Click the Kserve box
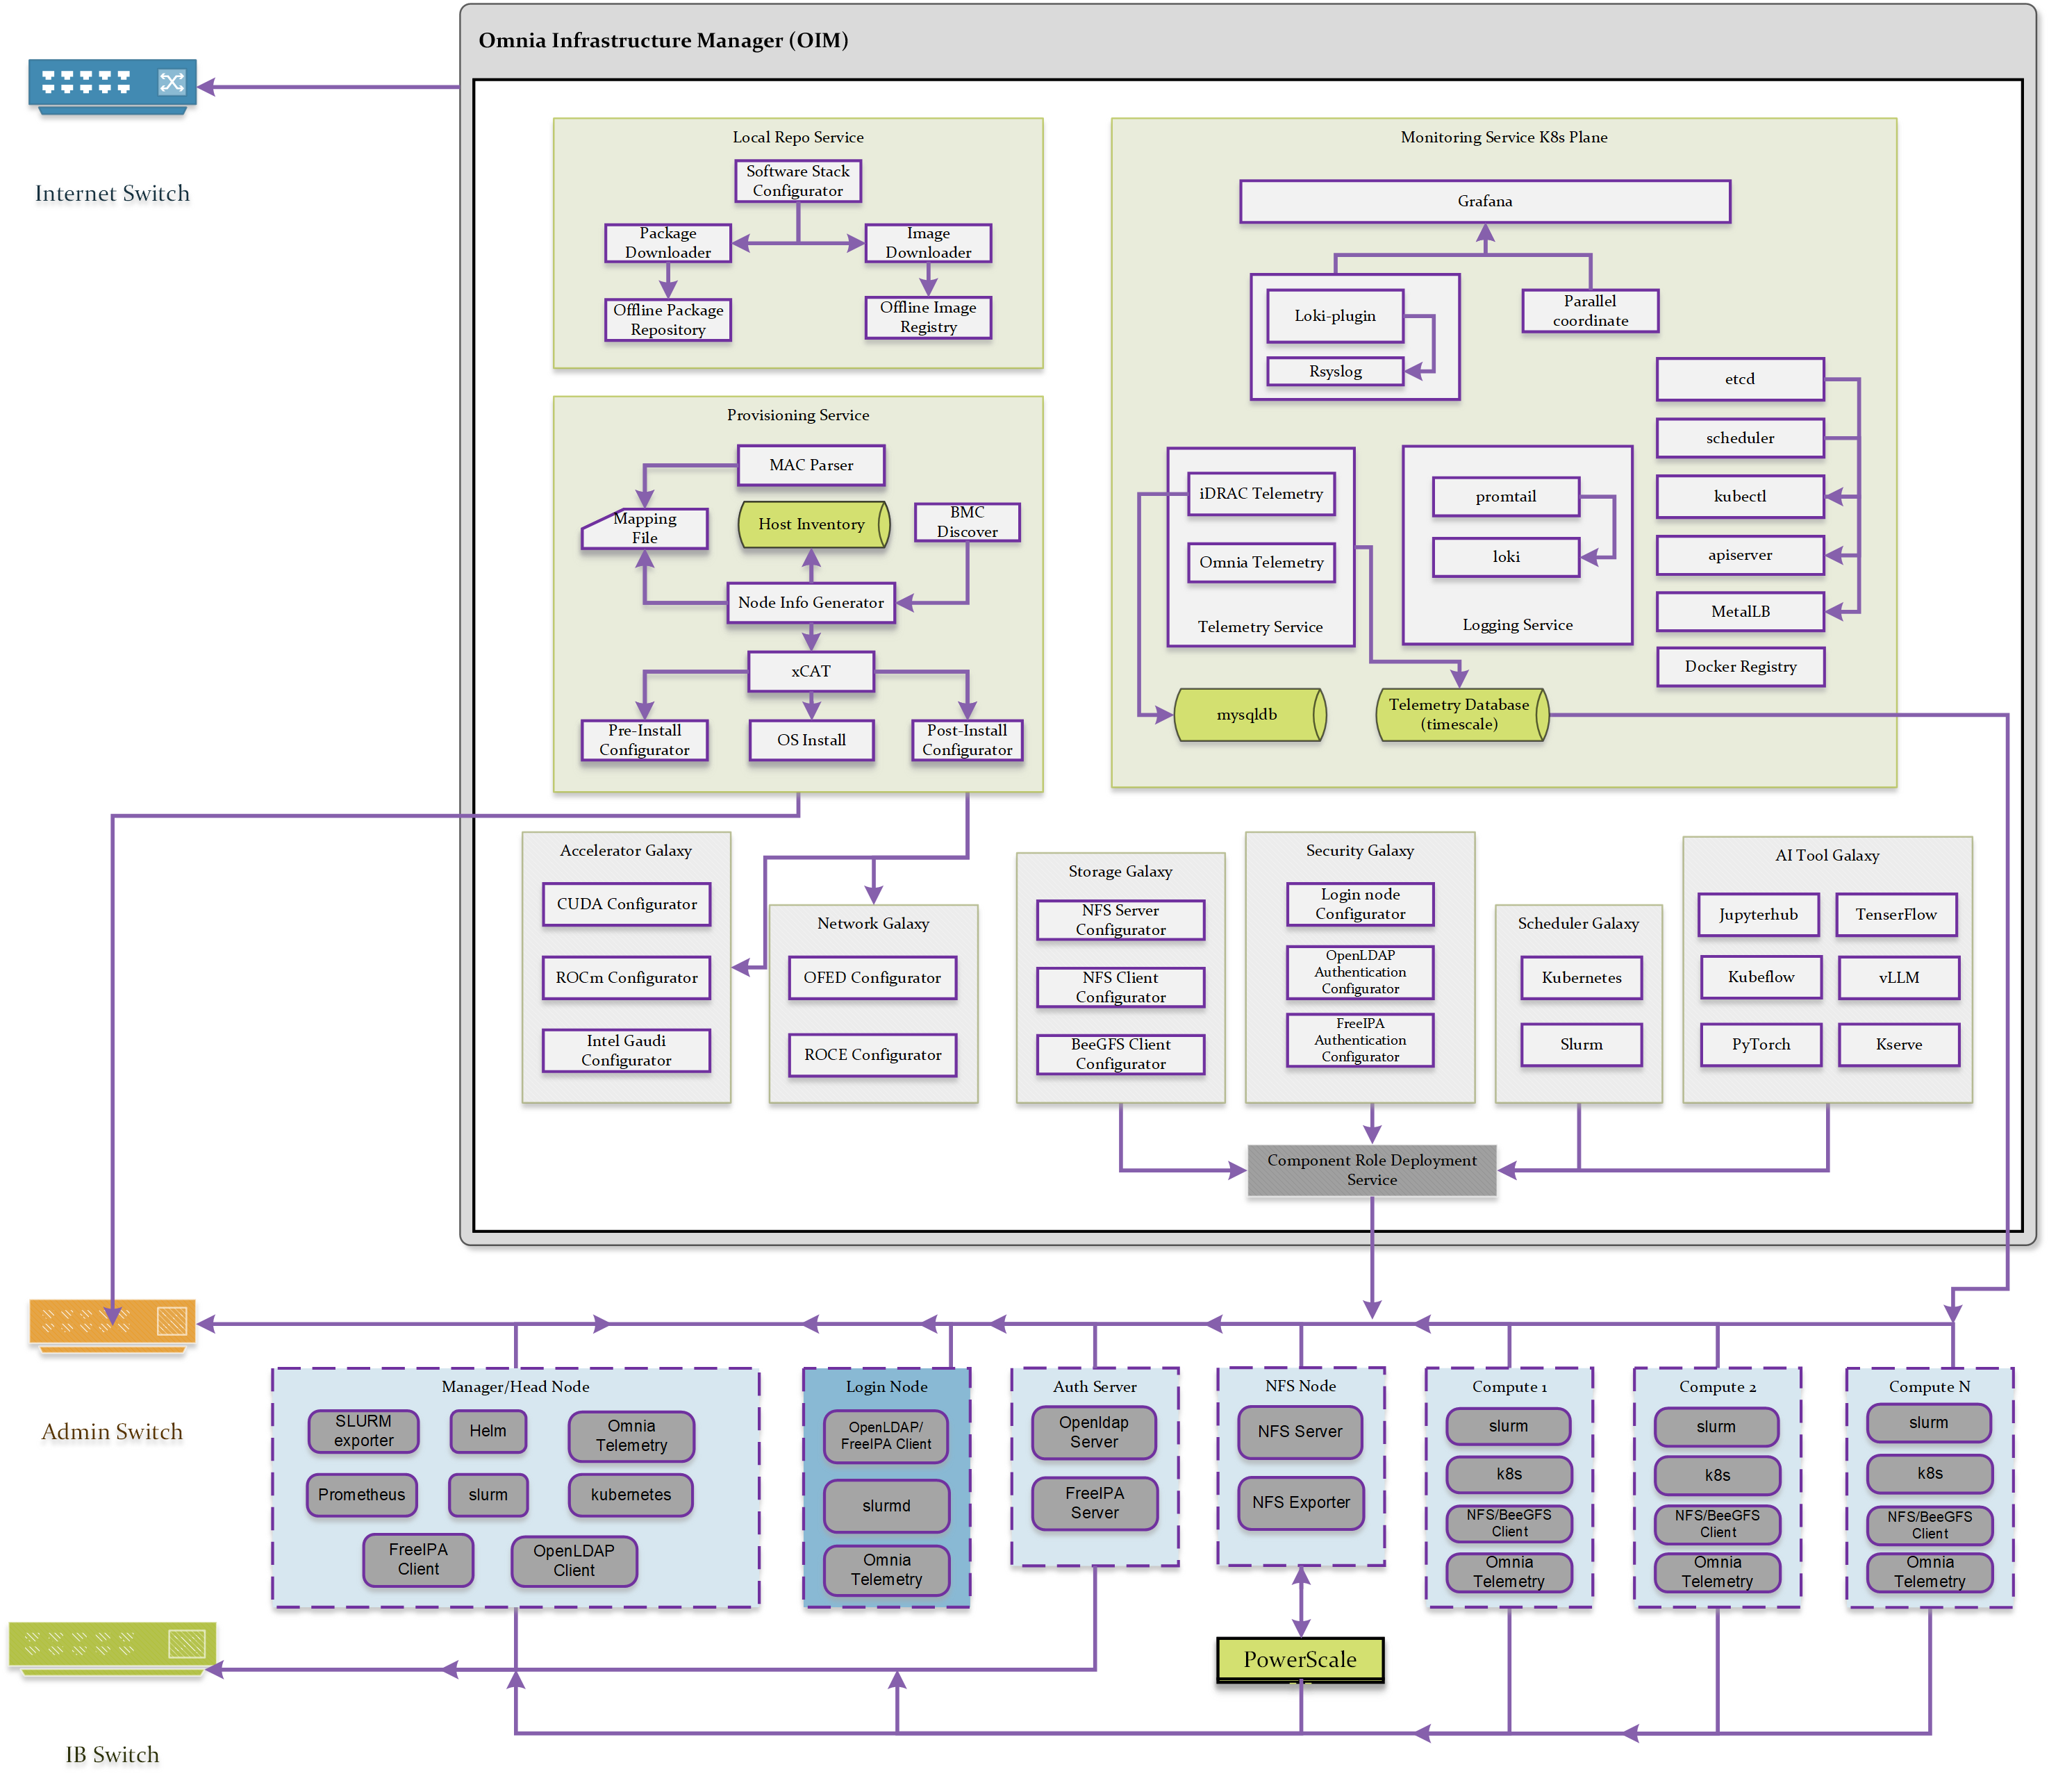 pos(1898,1045)
